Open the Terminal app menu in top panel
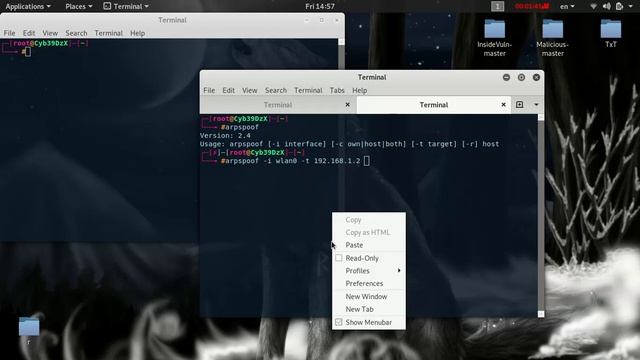 click(126, 6)
